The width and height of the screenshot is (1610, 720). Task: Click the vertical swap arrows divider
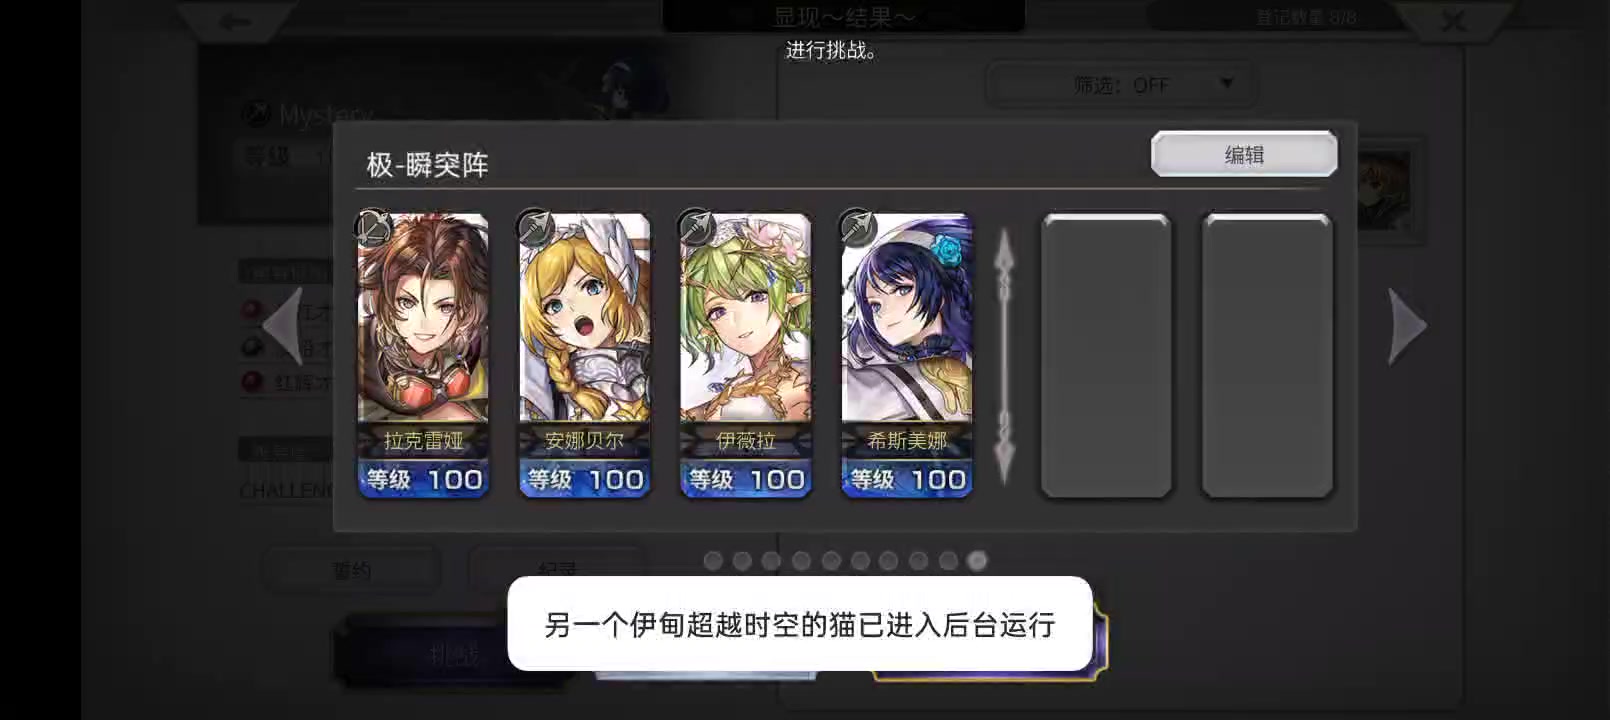point(1004,355)
